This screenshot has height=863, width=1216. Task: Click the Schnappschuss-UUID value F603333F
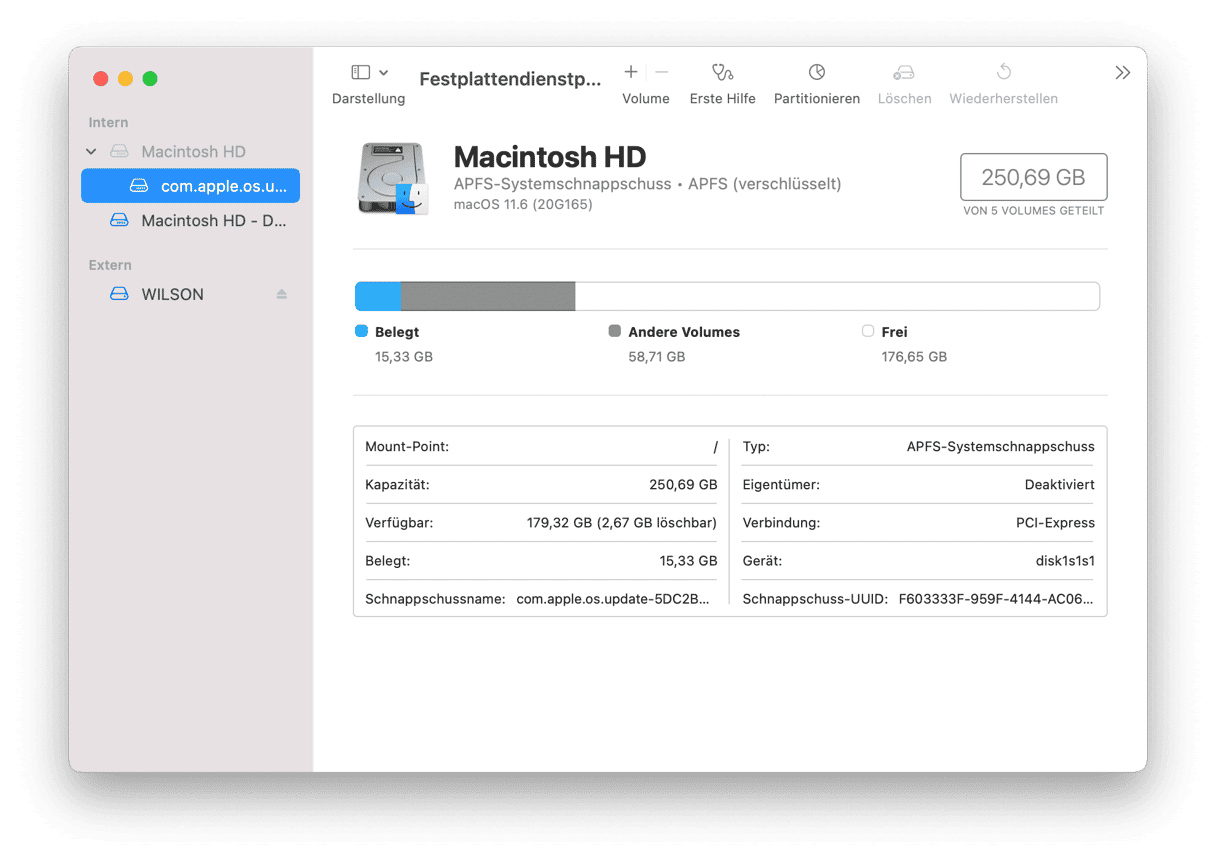point(996,599)
